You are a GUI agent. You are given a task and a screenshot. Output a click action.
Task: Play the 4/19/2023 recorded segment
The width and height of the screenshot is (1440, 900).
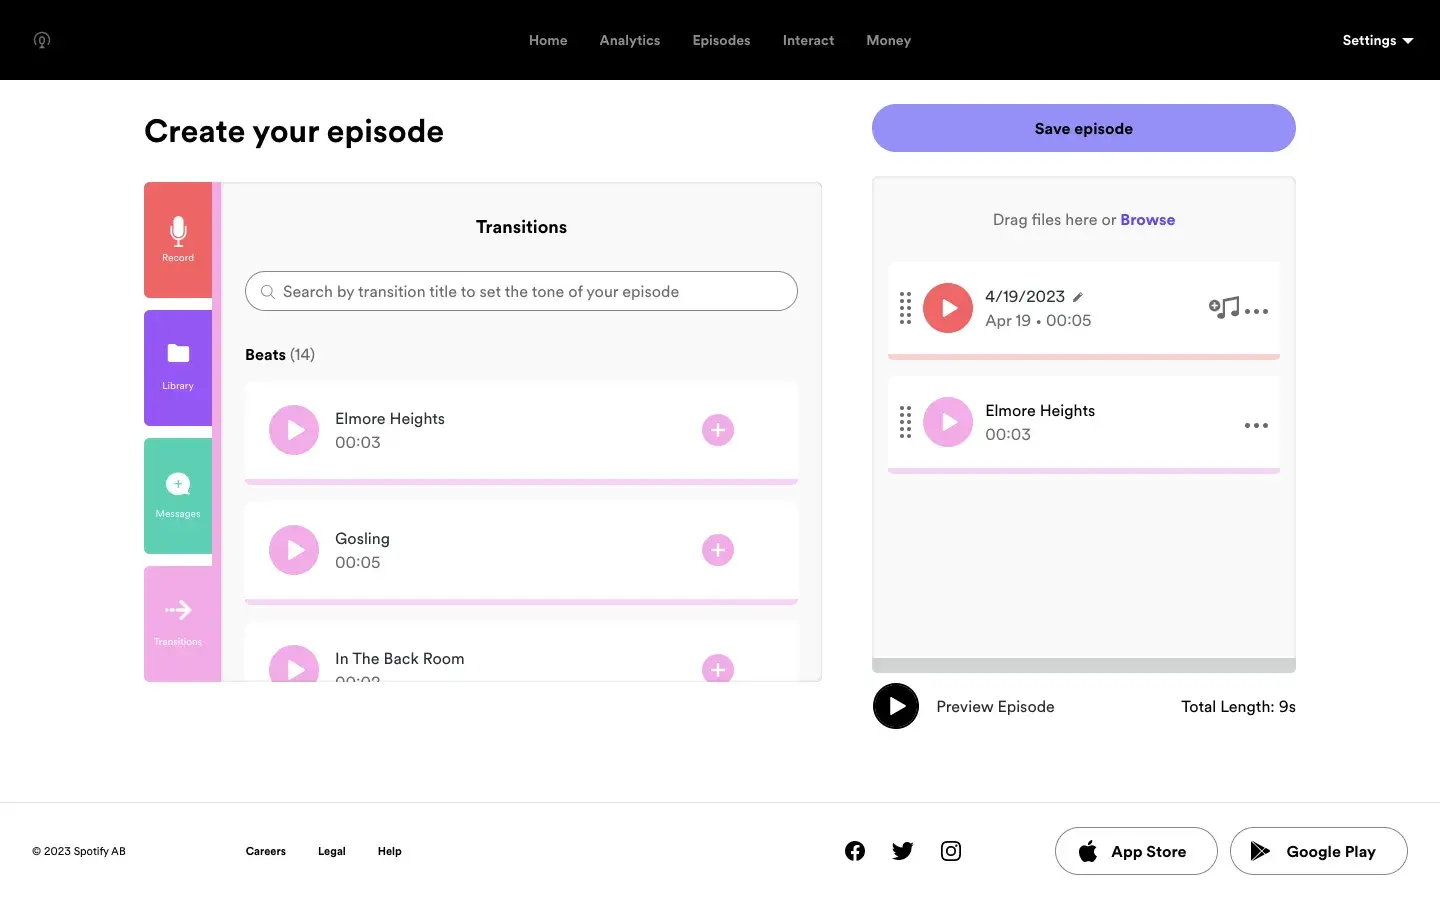click(x=947, y=308)
